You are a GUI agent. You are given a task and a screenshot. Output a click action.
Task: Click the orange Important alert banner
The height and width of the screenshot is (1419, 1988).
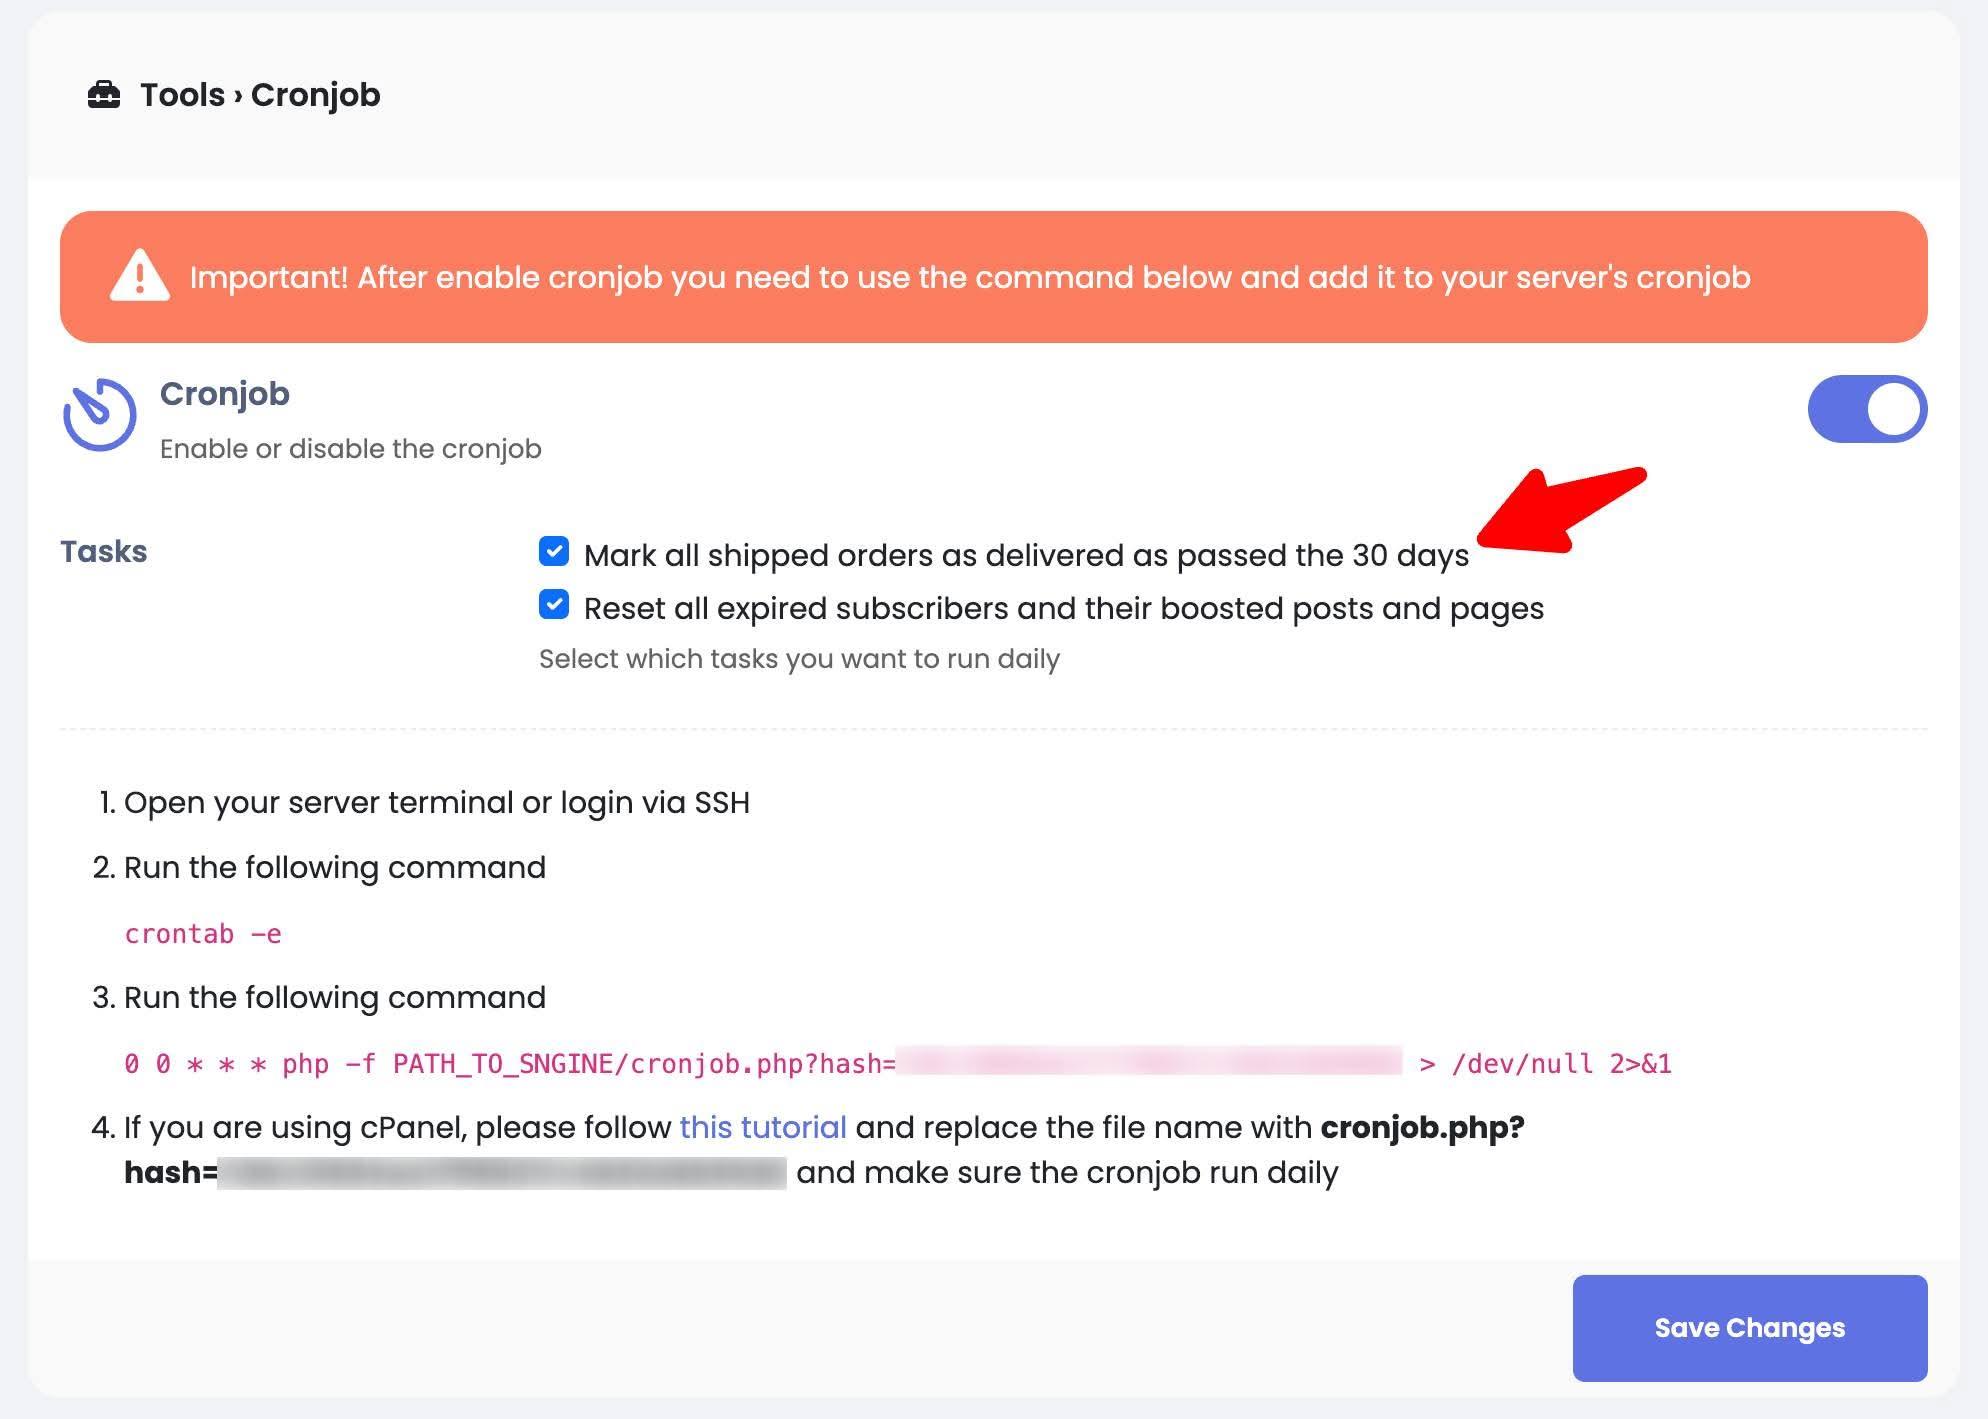click(993, 277)
